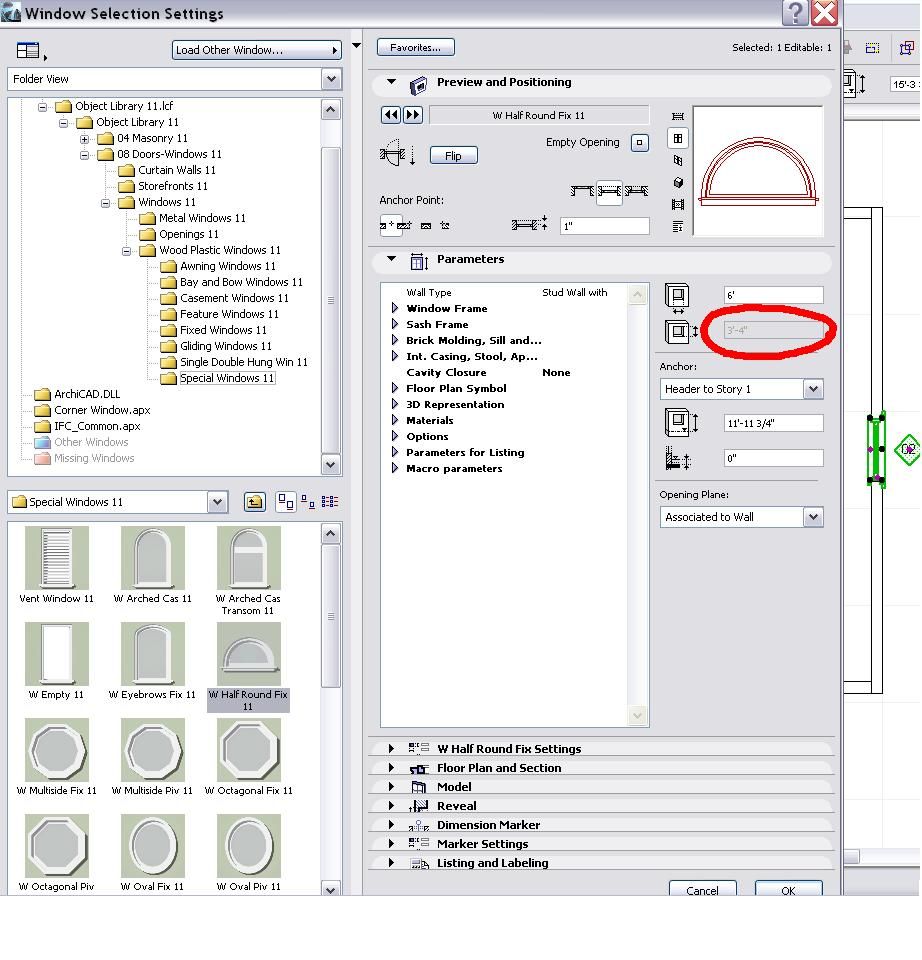Select the Feature Windows 11 folder

coord(229,314)
